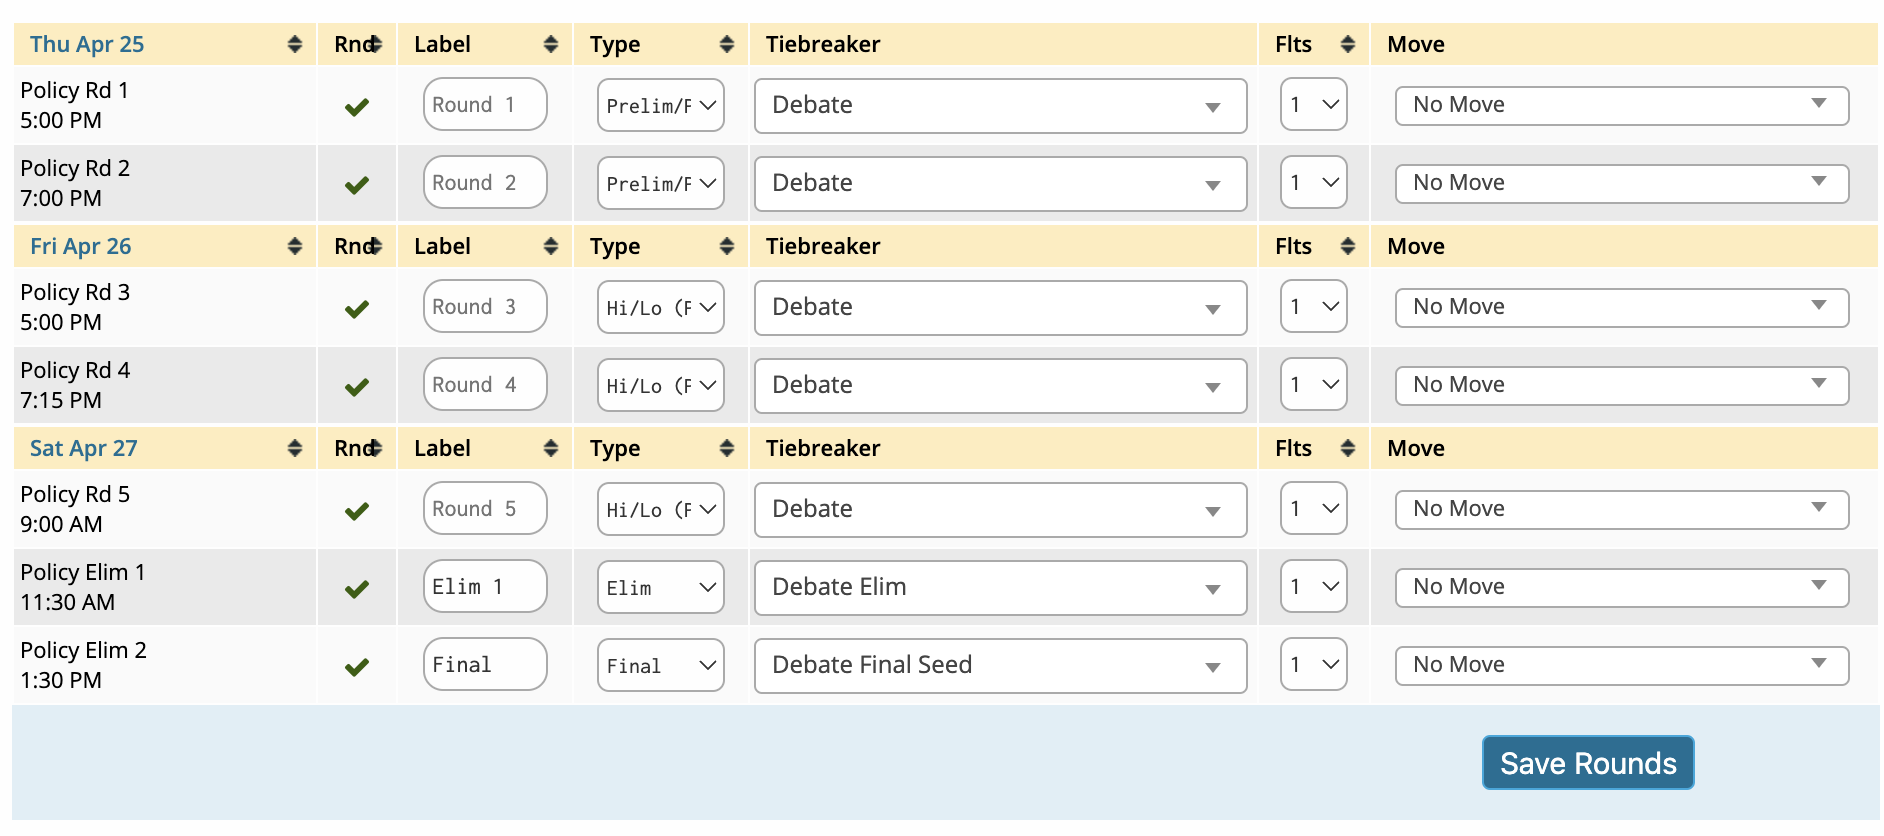Viewport: 1884px width, 836px height.
Task: Open the Type dropdown for Policy Rd 3
Action: coord(660,307)
